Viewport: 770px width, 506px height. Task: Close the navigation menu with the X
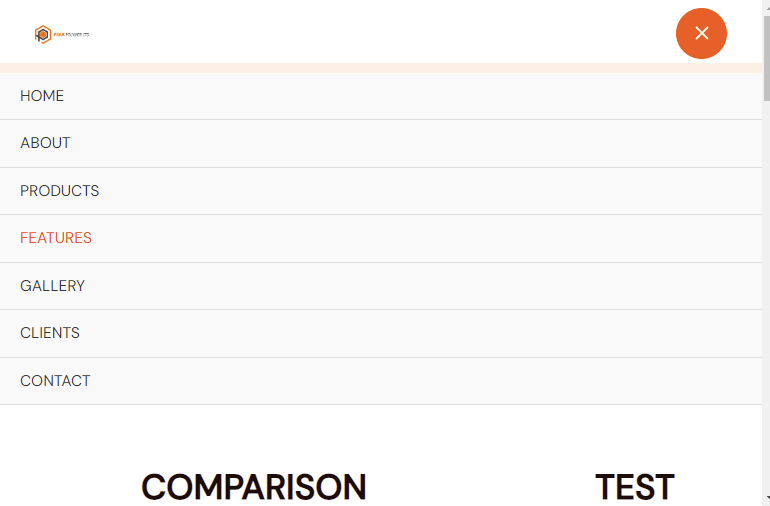coord(701,33)
